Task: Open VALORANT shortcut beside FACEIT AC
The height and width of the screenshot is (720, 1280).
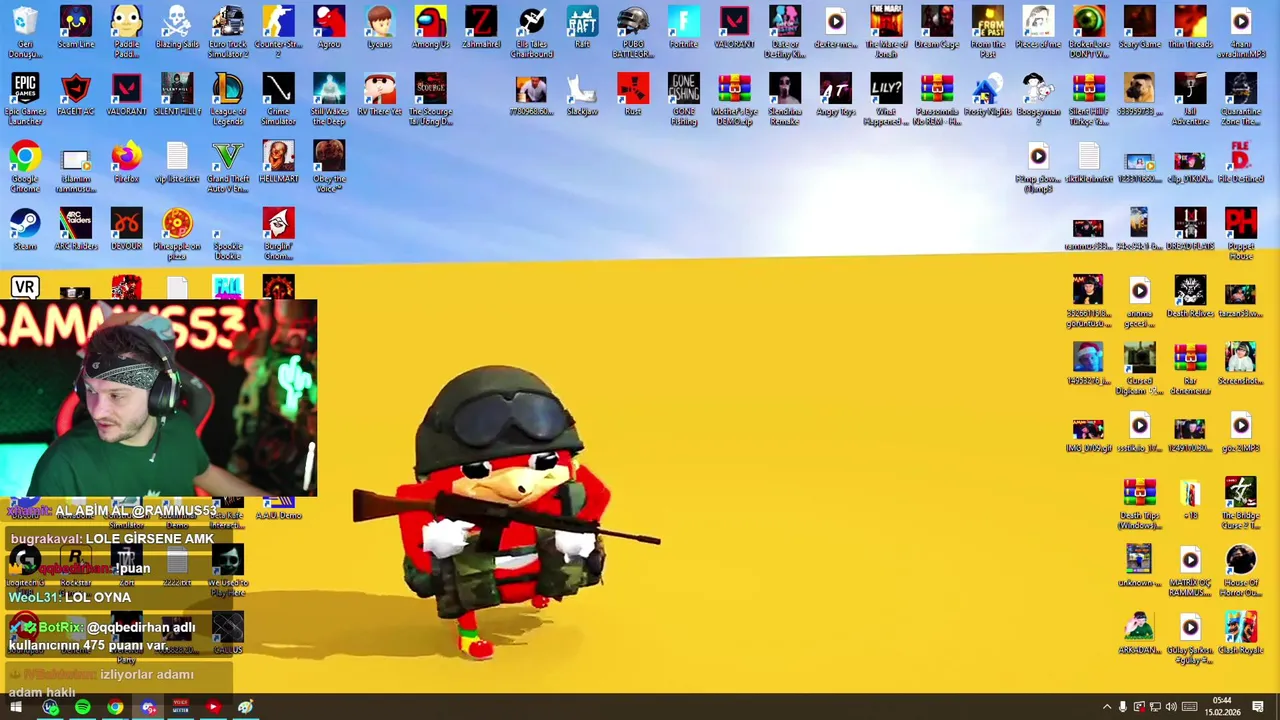Action: (x=126, y=94)
